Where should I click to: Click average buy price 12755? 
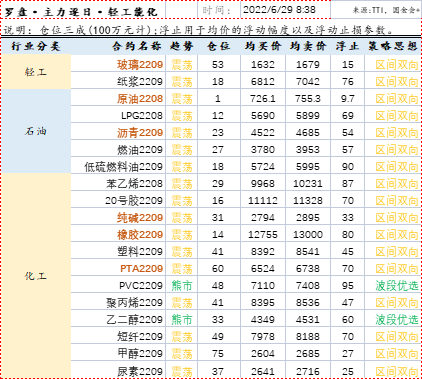pyautogui.click(x=263, y=235)
